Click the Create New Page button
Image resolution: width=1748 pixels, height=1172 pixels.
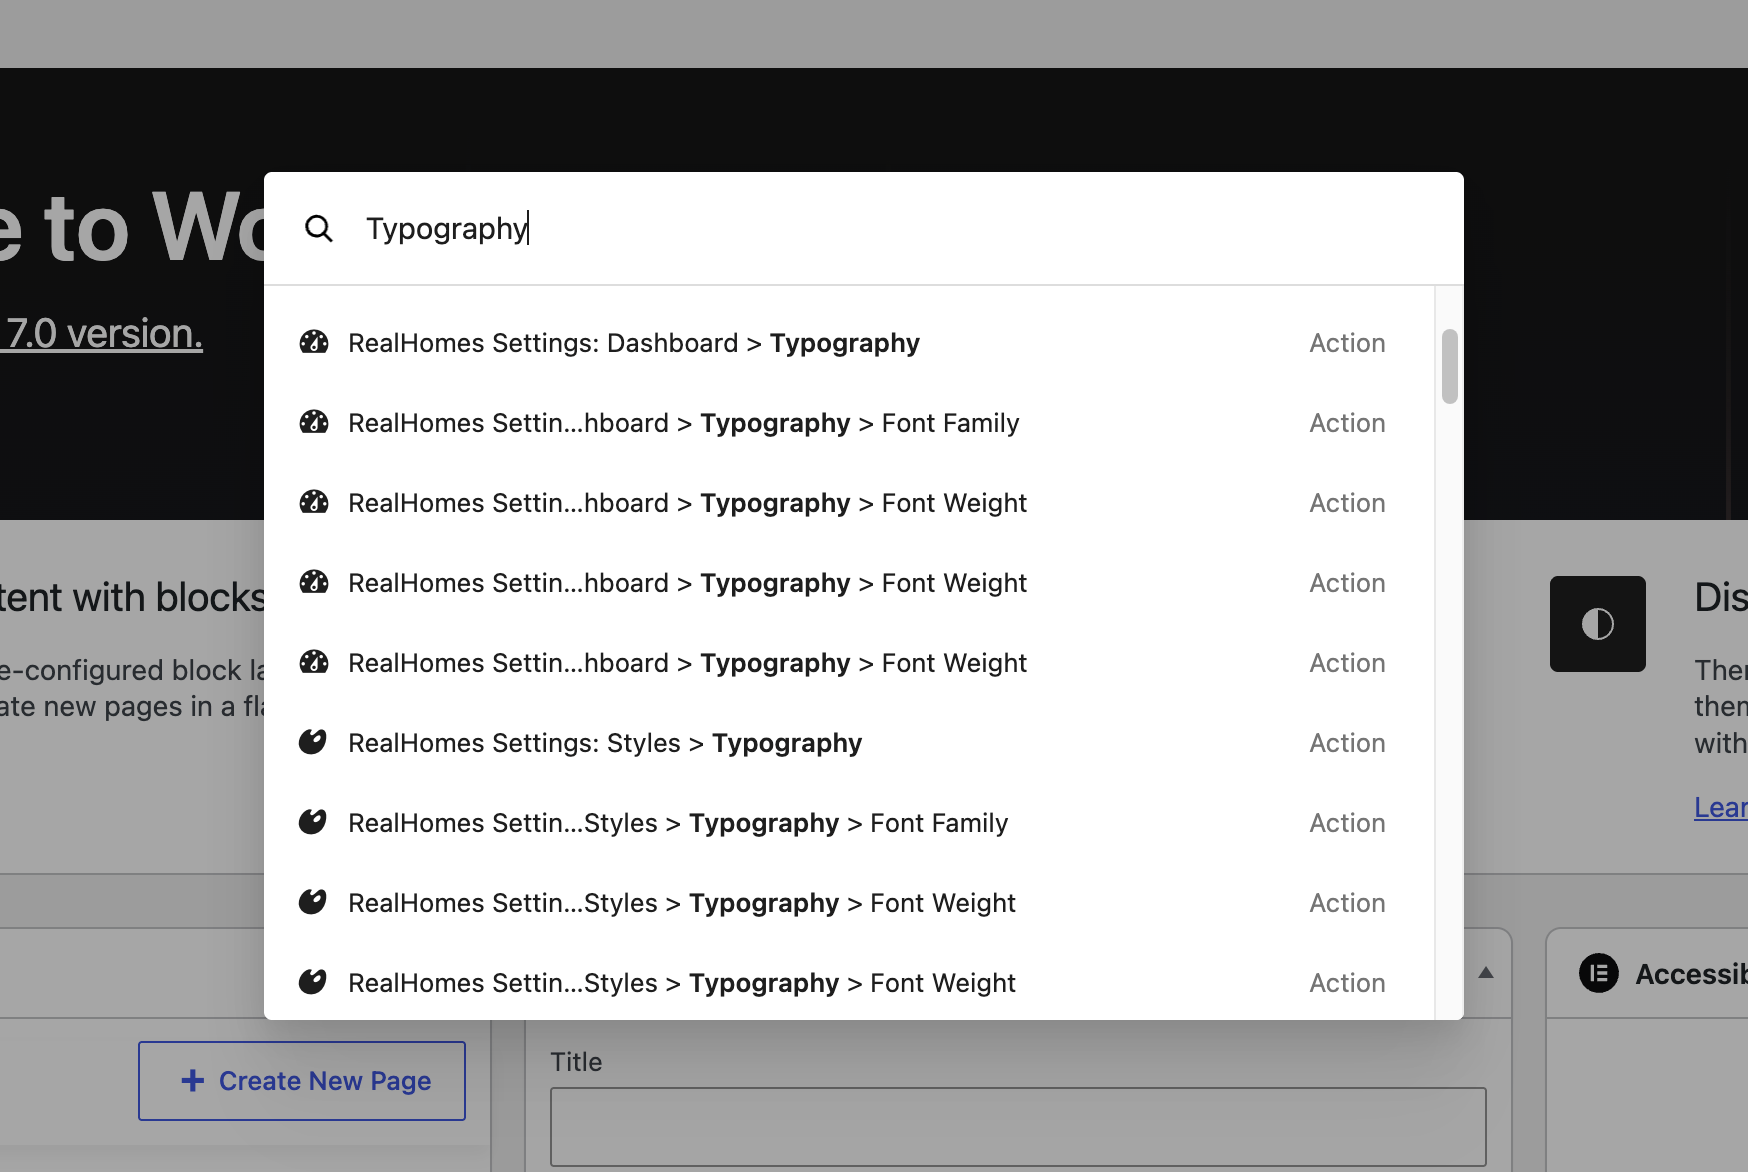[x=302, y=1081]
